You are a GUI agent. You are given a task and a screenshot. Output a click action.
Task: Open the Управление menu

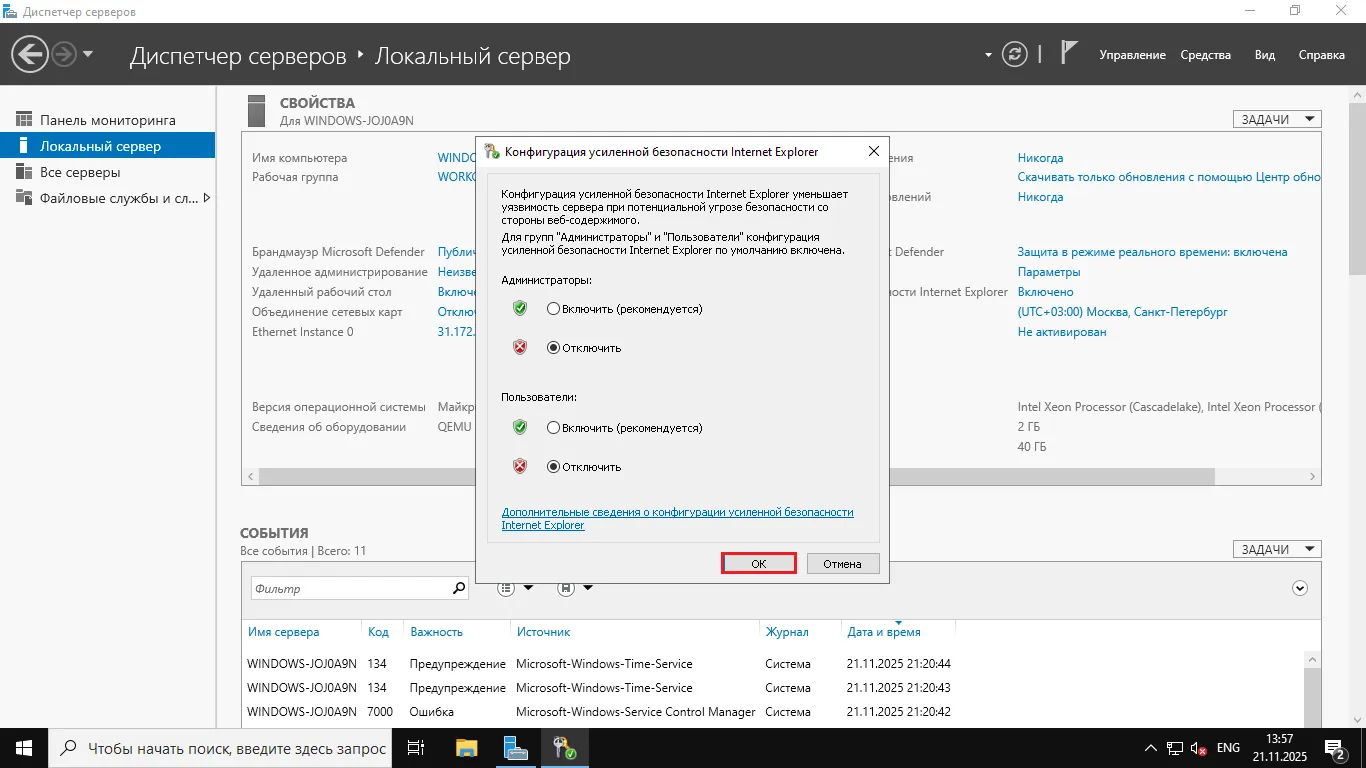tap(1132, 55)
